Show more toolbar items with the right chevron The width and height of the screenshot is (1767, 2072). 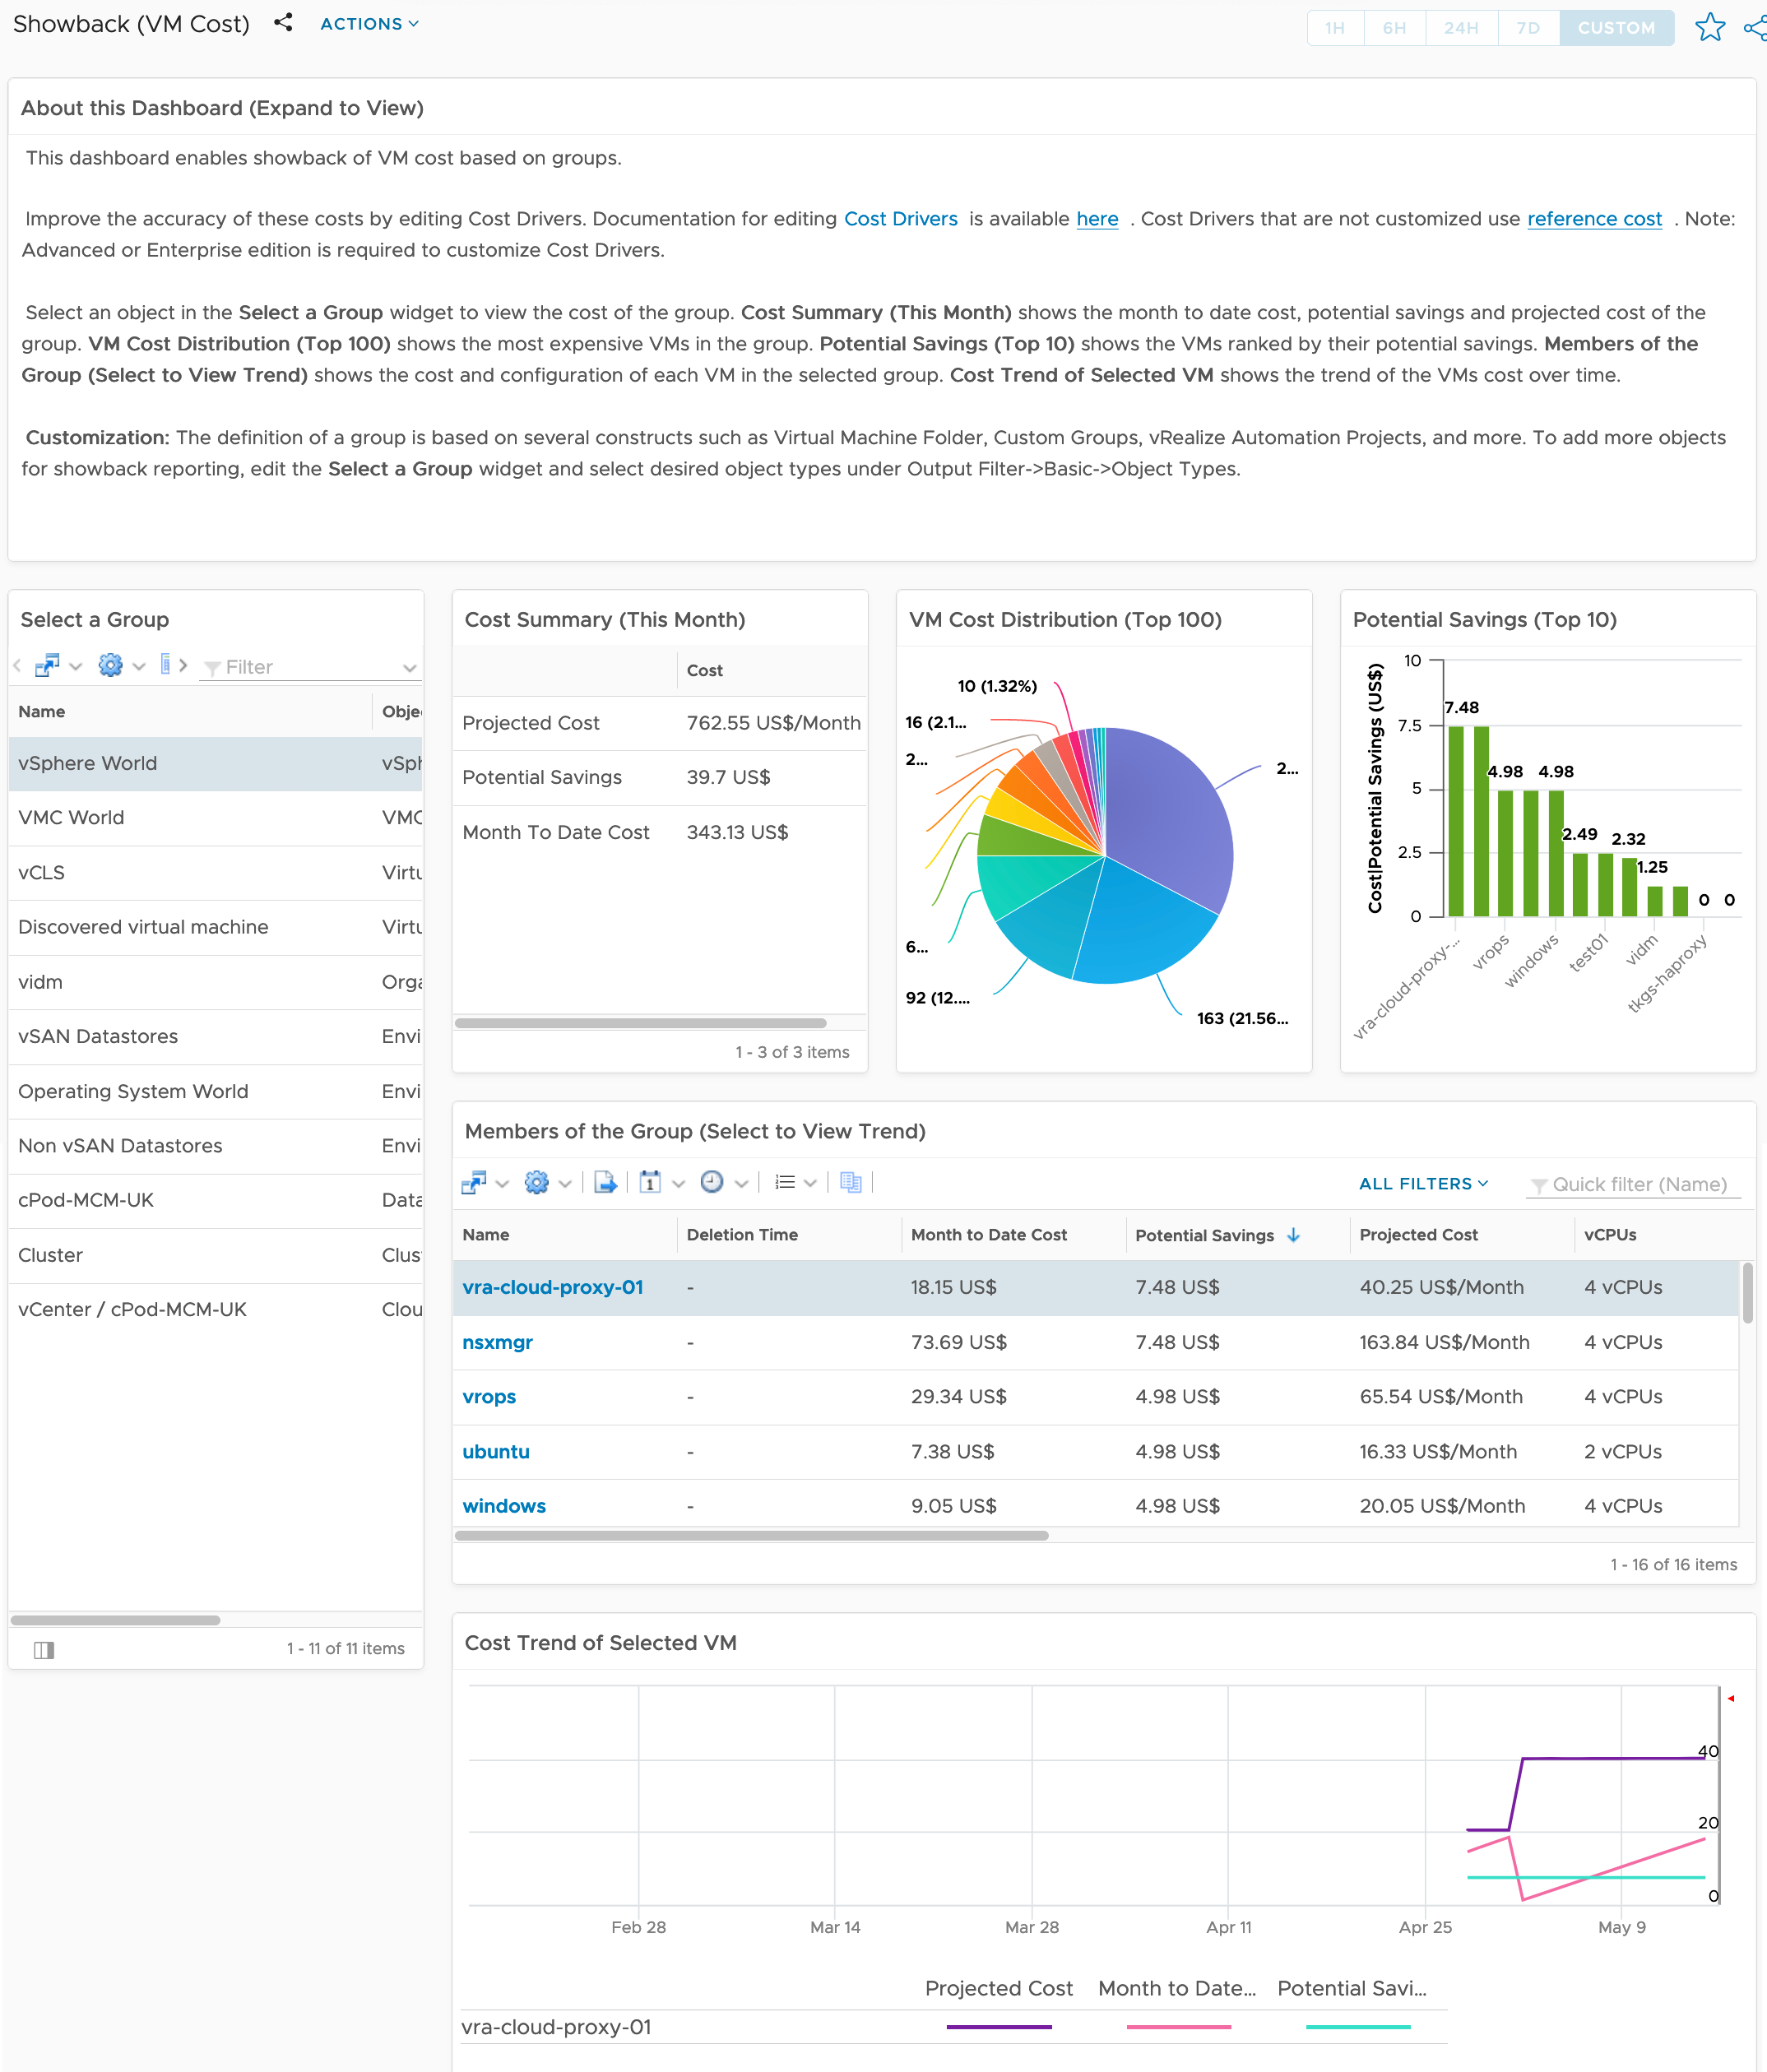[x=183, y=665]
